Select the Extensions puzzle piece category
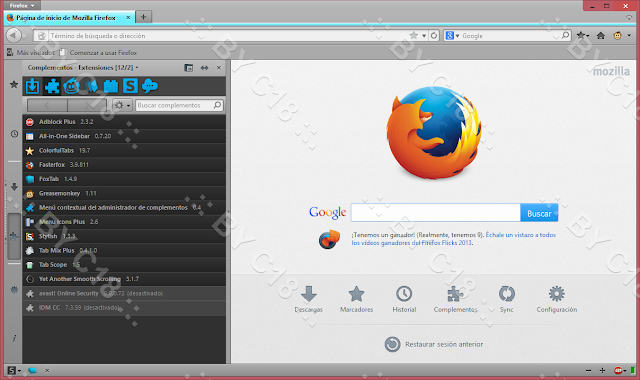This screenshot has width=640, height=380. tap(52, 86)
